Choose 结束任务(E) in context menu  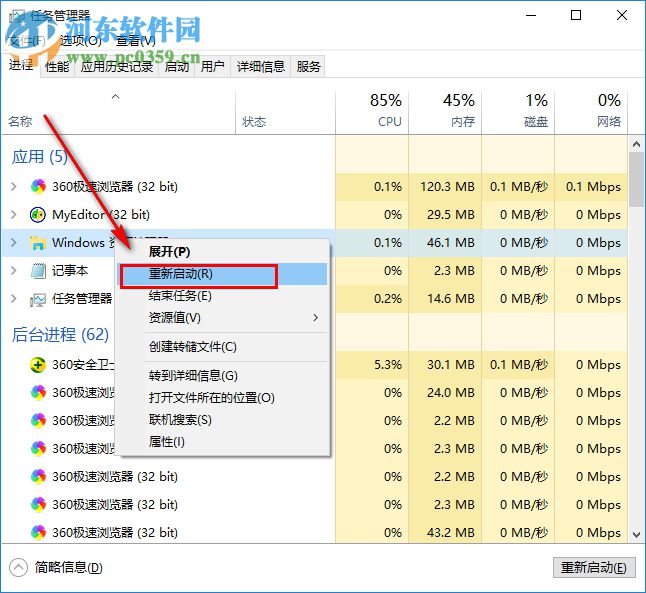click(222, 296)
